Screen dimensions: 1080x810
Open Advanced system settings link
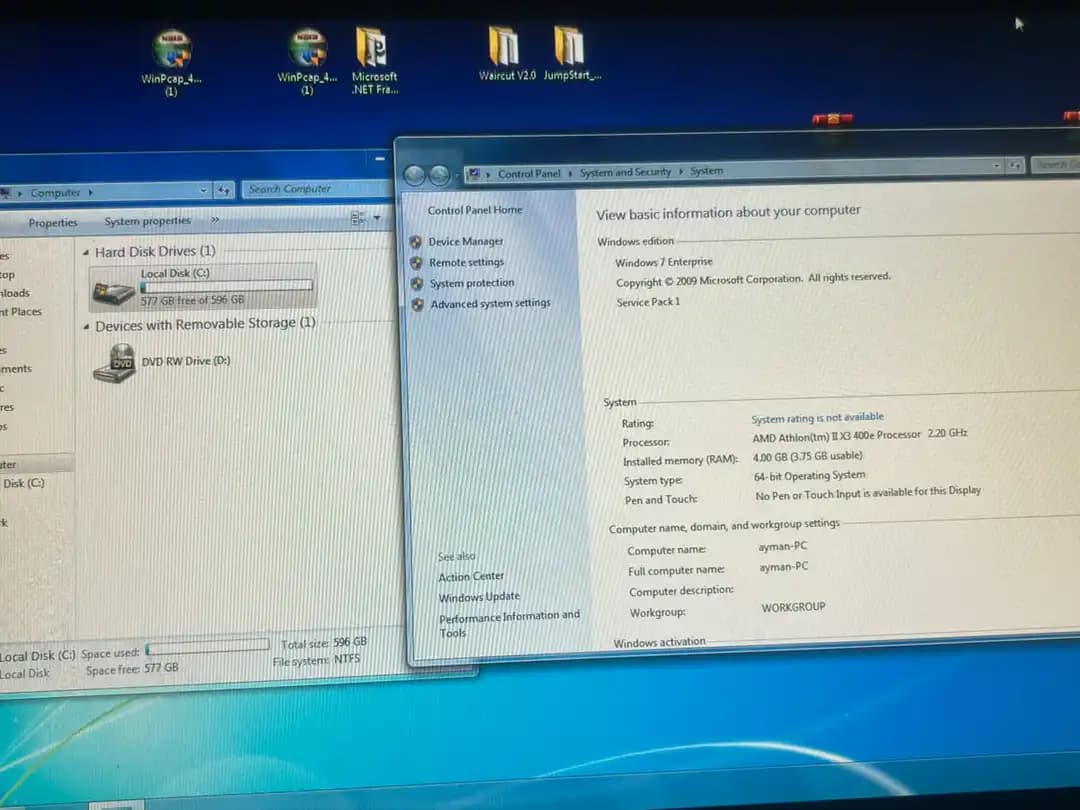tap(490, 303)
